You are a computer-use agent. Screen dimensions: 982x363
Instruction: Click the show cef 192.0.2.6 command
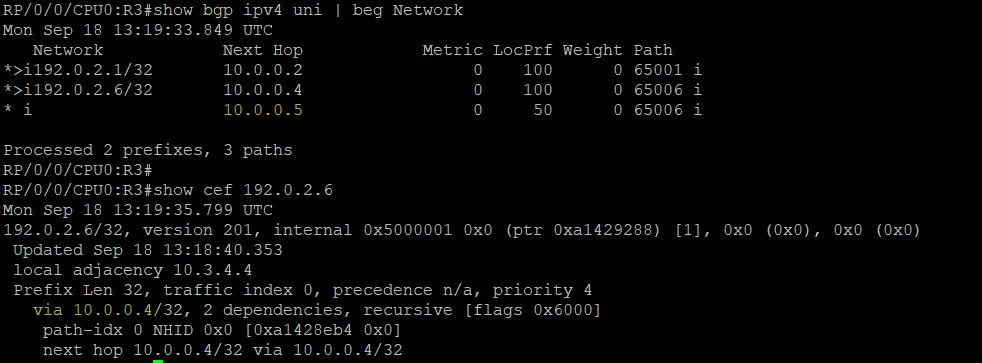pyautogui.click(x=243, y=190)
